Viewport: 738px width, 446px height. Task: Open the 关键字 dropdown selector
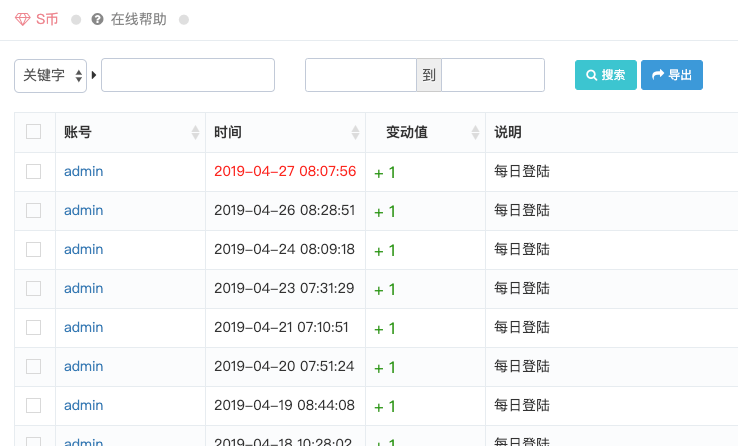(50, 75)
